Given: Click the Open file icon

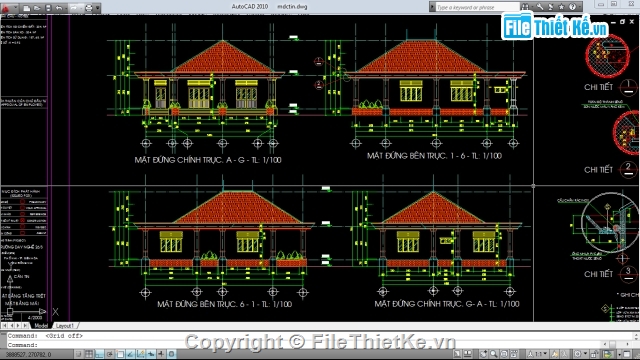Looking at the screenshot, I should (x=37, y=8).
